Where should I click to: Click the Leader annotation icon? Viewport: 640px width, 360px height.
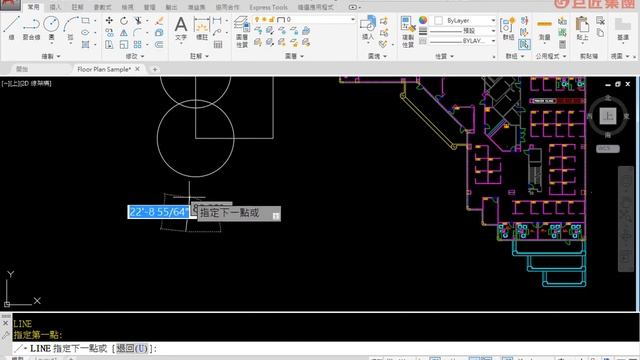tap(218, 32)
